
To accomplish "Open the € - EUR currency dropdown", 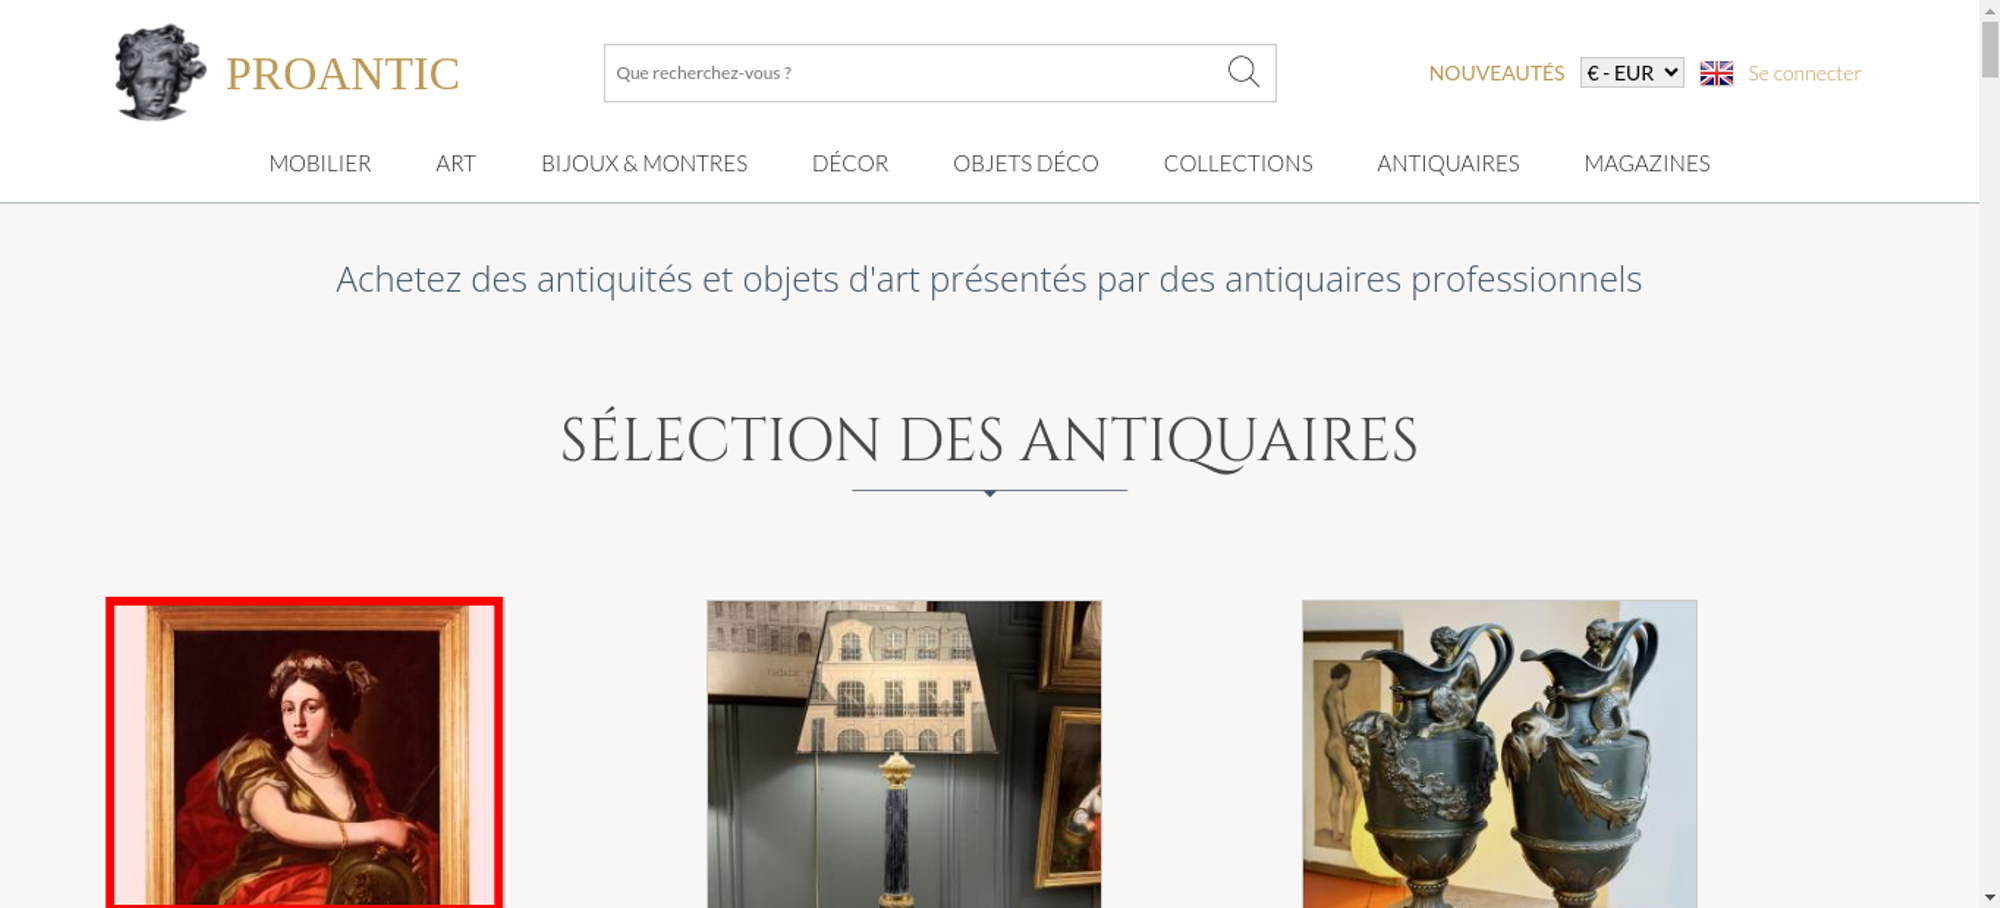I will [x=1632, y=73].
